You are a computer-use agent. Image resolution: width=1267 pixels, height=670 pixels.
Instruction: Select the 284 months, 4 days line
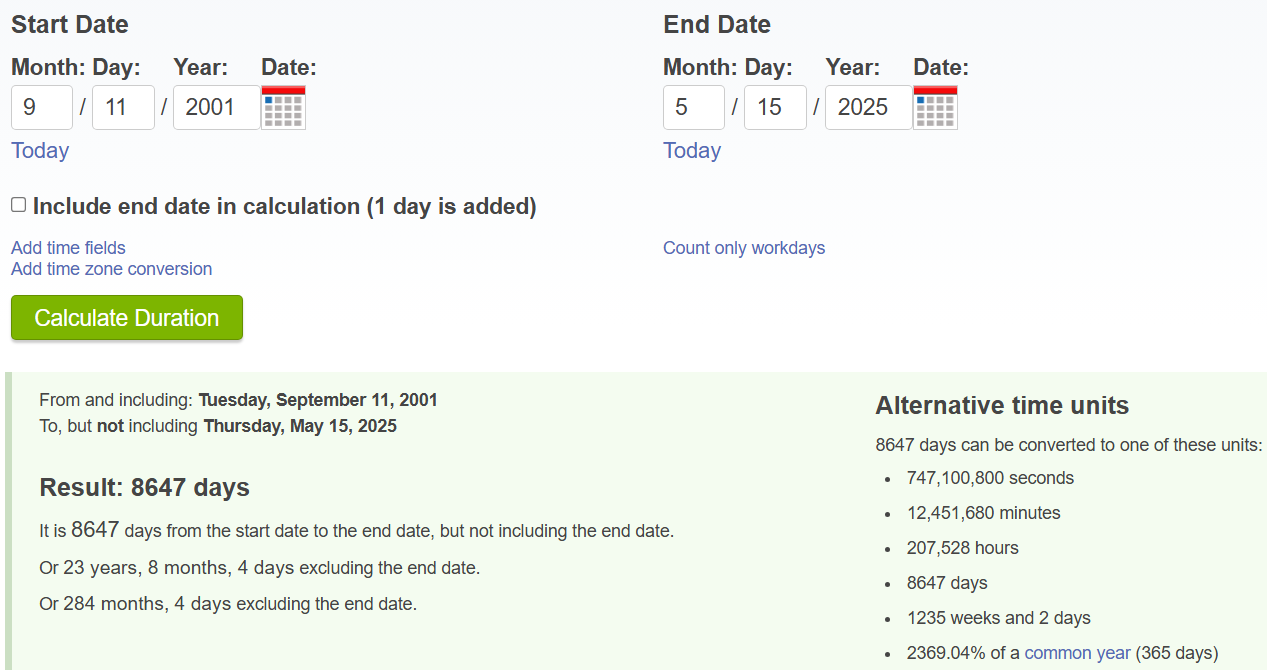tap(228, 604)
